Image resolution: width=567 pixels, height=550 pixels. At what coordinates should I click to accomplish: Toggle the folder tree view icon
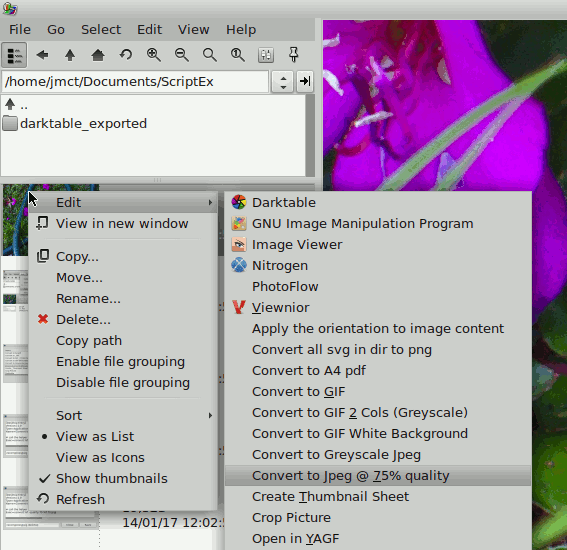click(14, 55)
